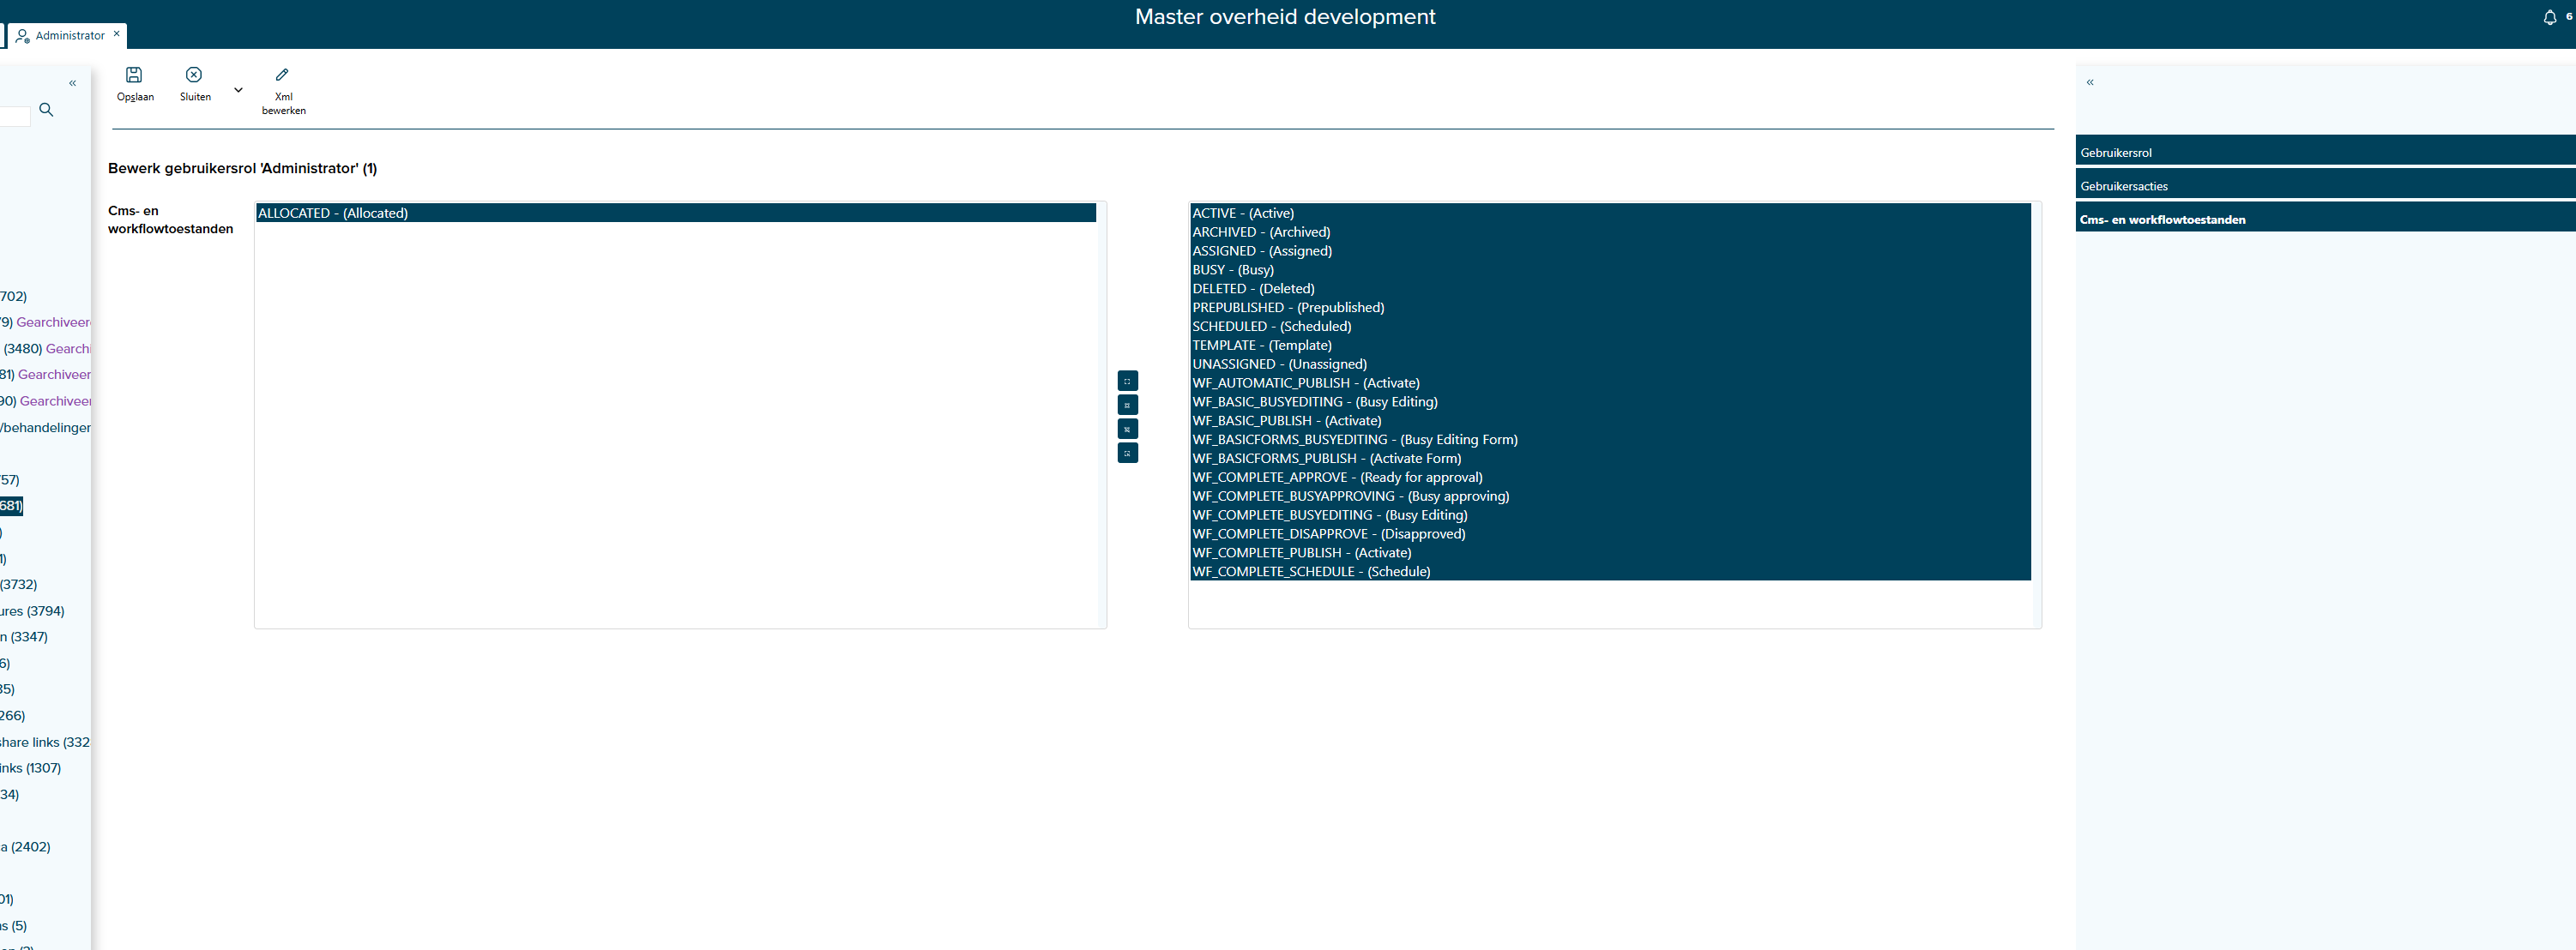Collapse the right side panel
The height and width of the screenshot is (950, 2576).
tap(2090, 82)
